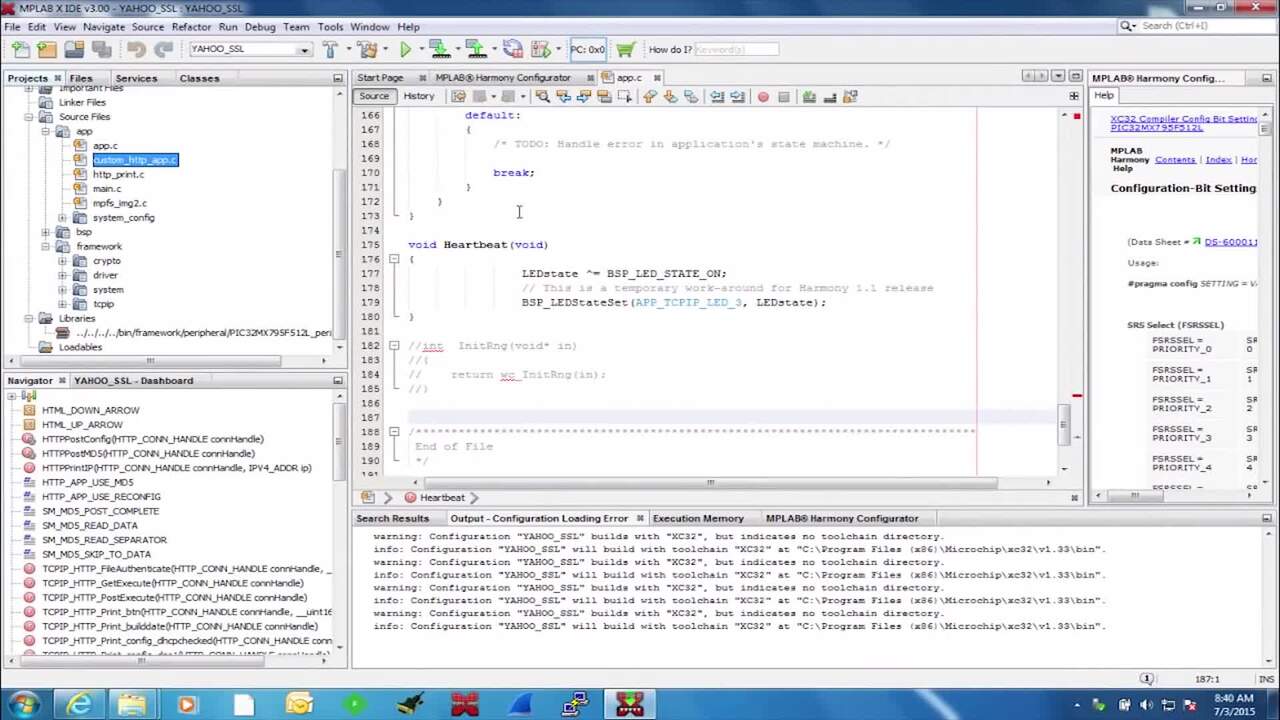Click the shopping cart icon in toolbar
Viewport: 1280px width, 720px height.
[x=625, y=49]
